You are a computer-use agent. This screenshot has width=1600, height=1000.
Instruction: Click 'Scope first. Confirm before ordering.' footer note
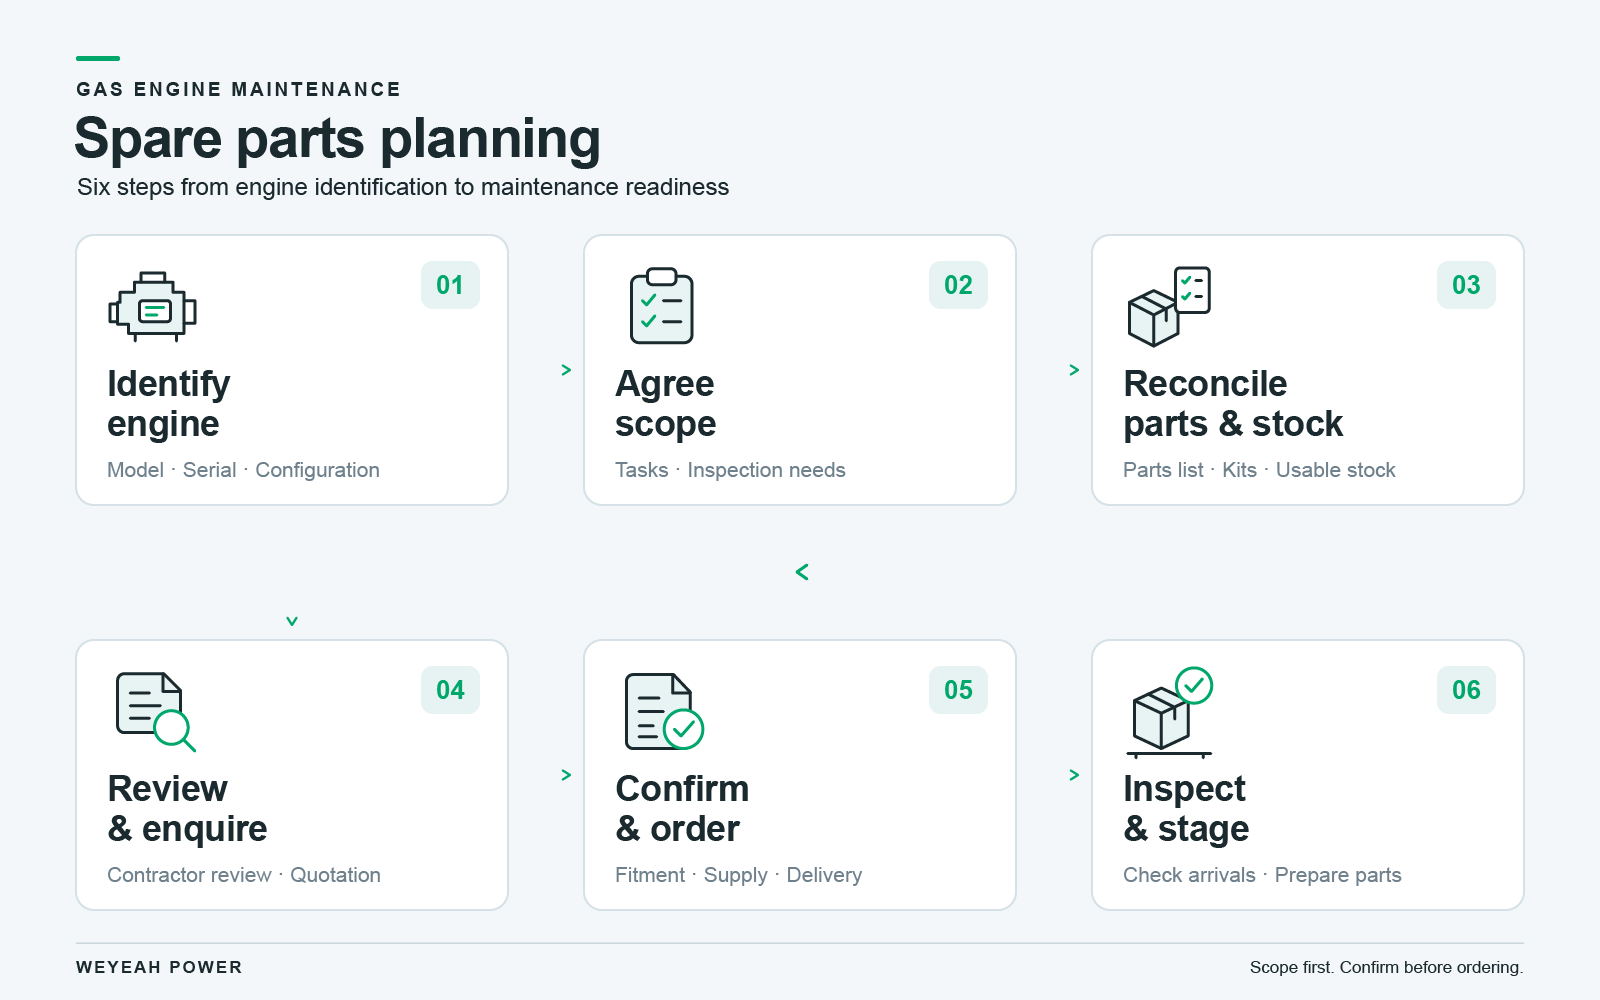coord(1386,967)
